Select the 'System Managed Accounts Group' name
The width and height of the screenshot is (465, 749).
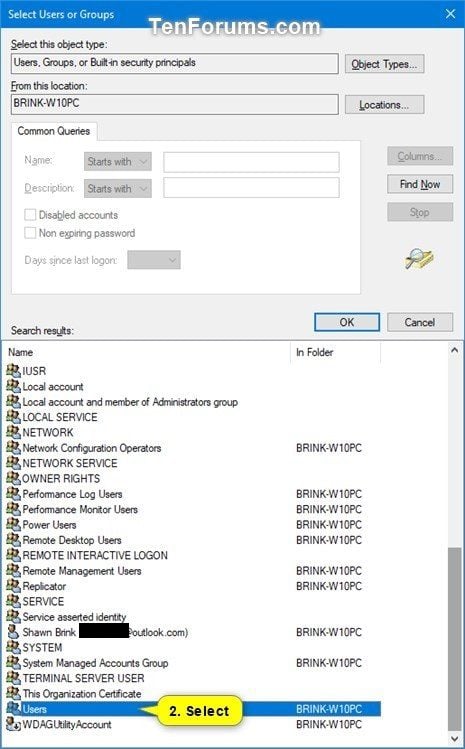click(x=95, y=663)
